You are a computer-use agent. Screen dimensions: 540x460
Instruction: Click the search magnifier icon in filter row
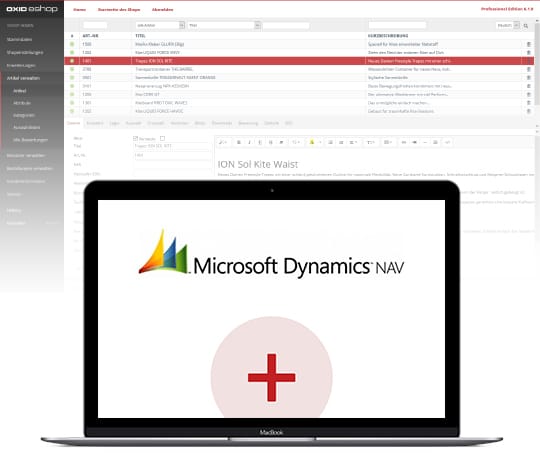tap(526, 25)
